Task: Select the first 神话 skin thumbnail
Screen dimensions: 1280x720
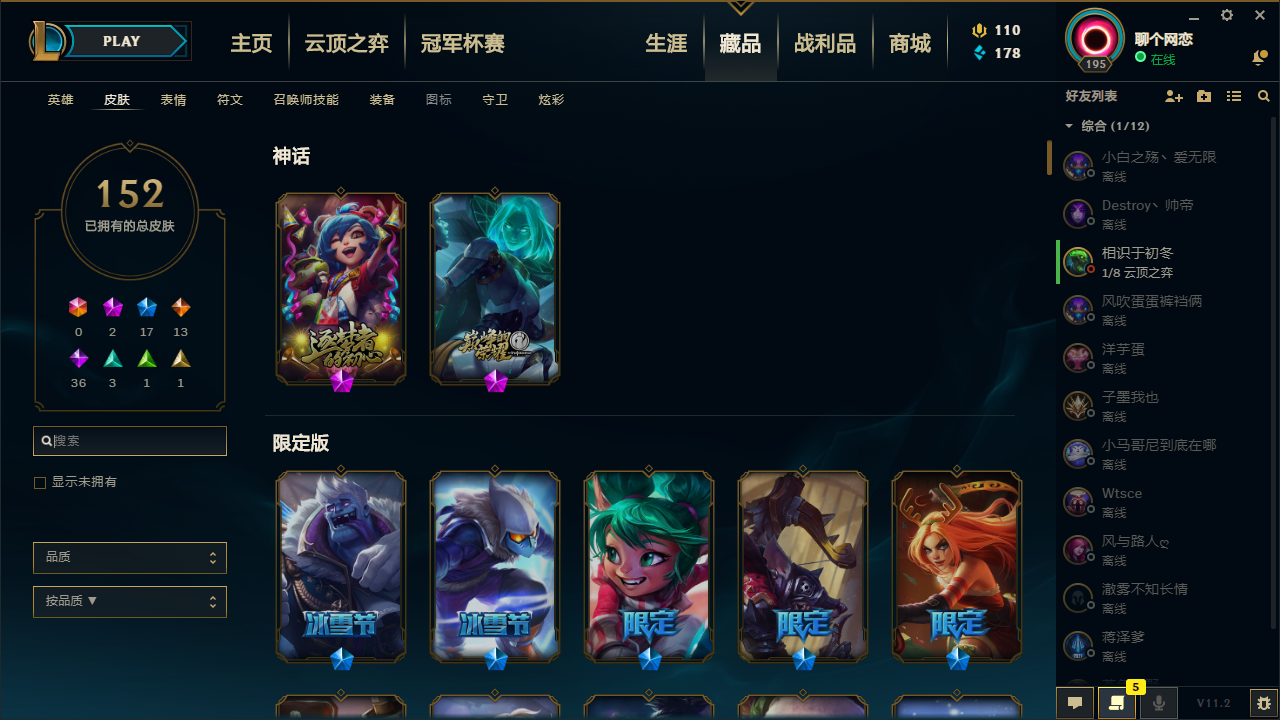Action: [341, 289]
